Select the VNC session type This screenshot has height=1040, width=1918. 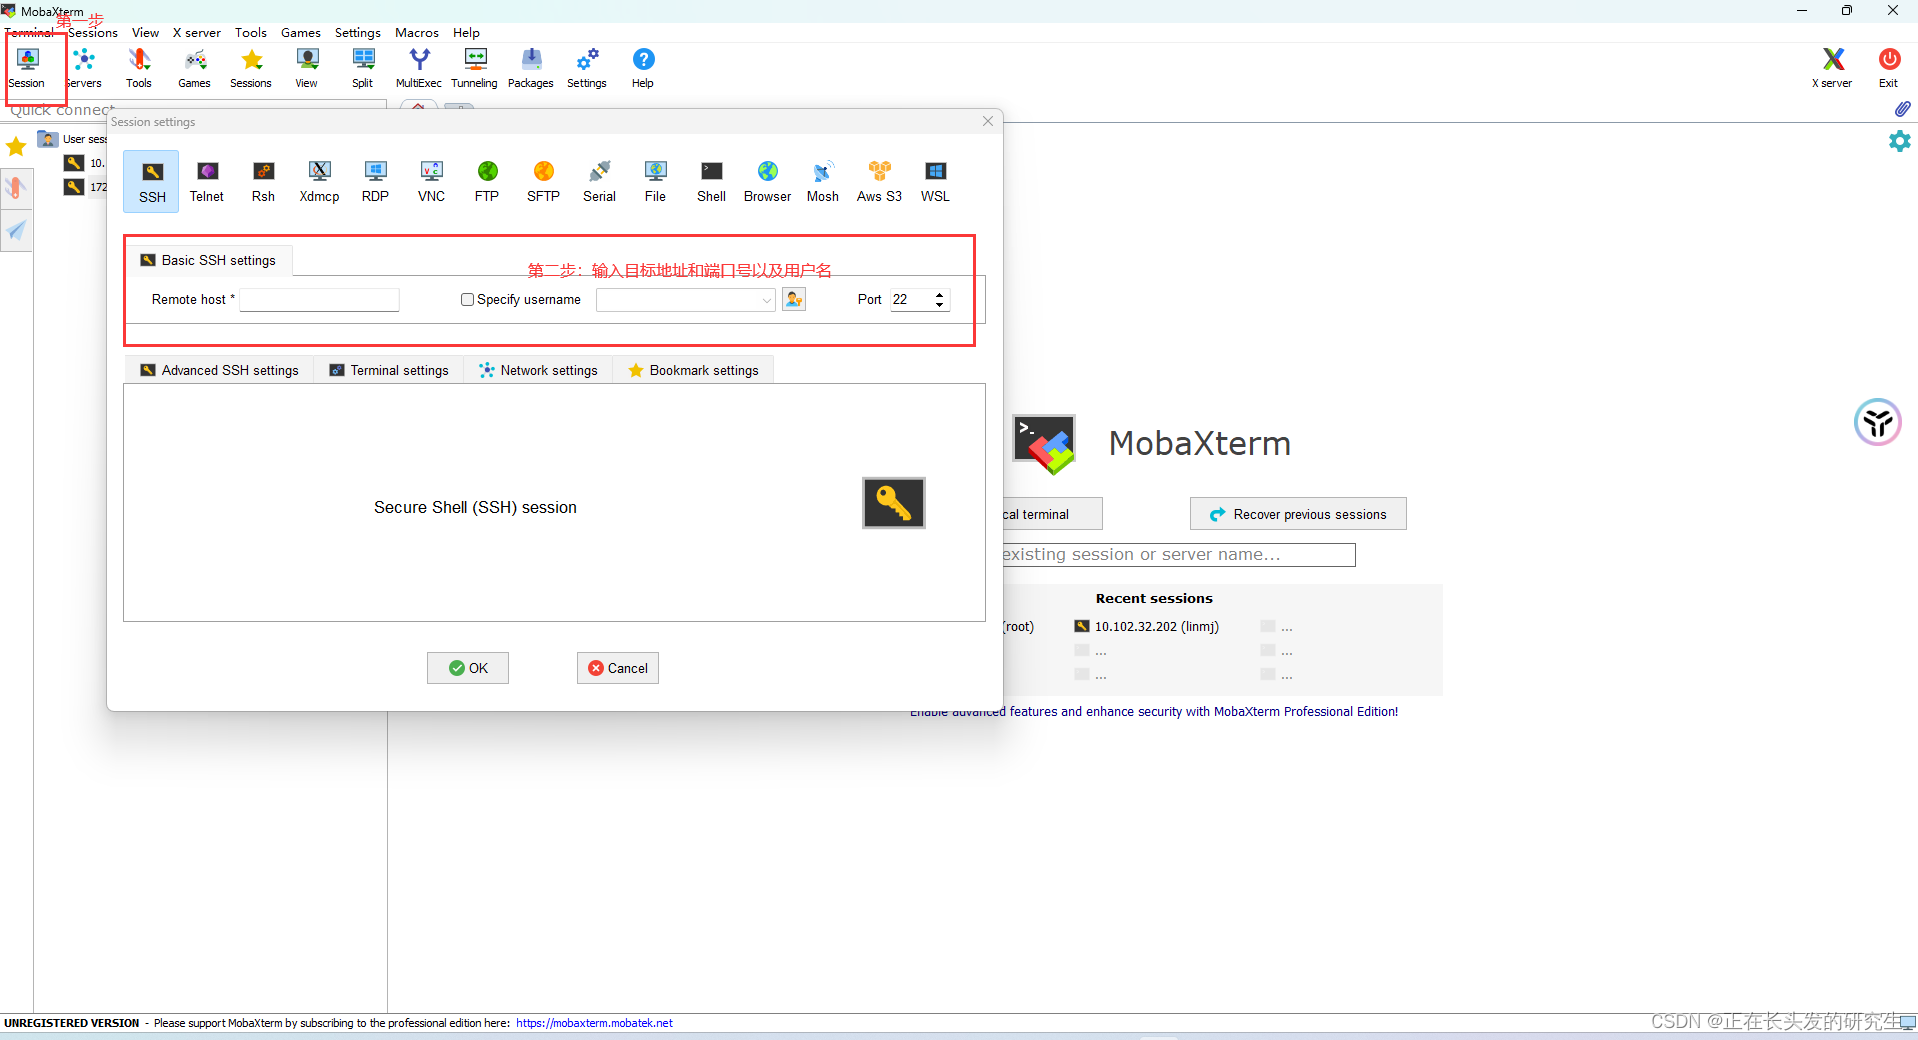[x=431, y=182]
